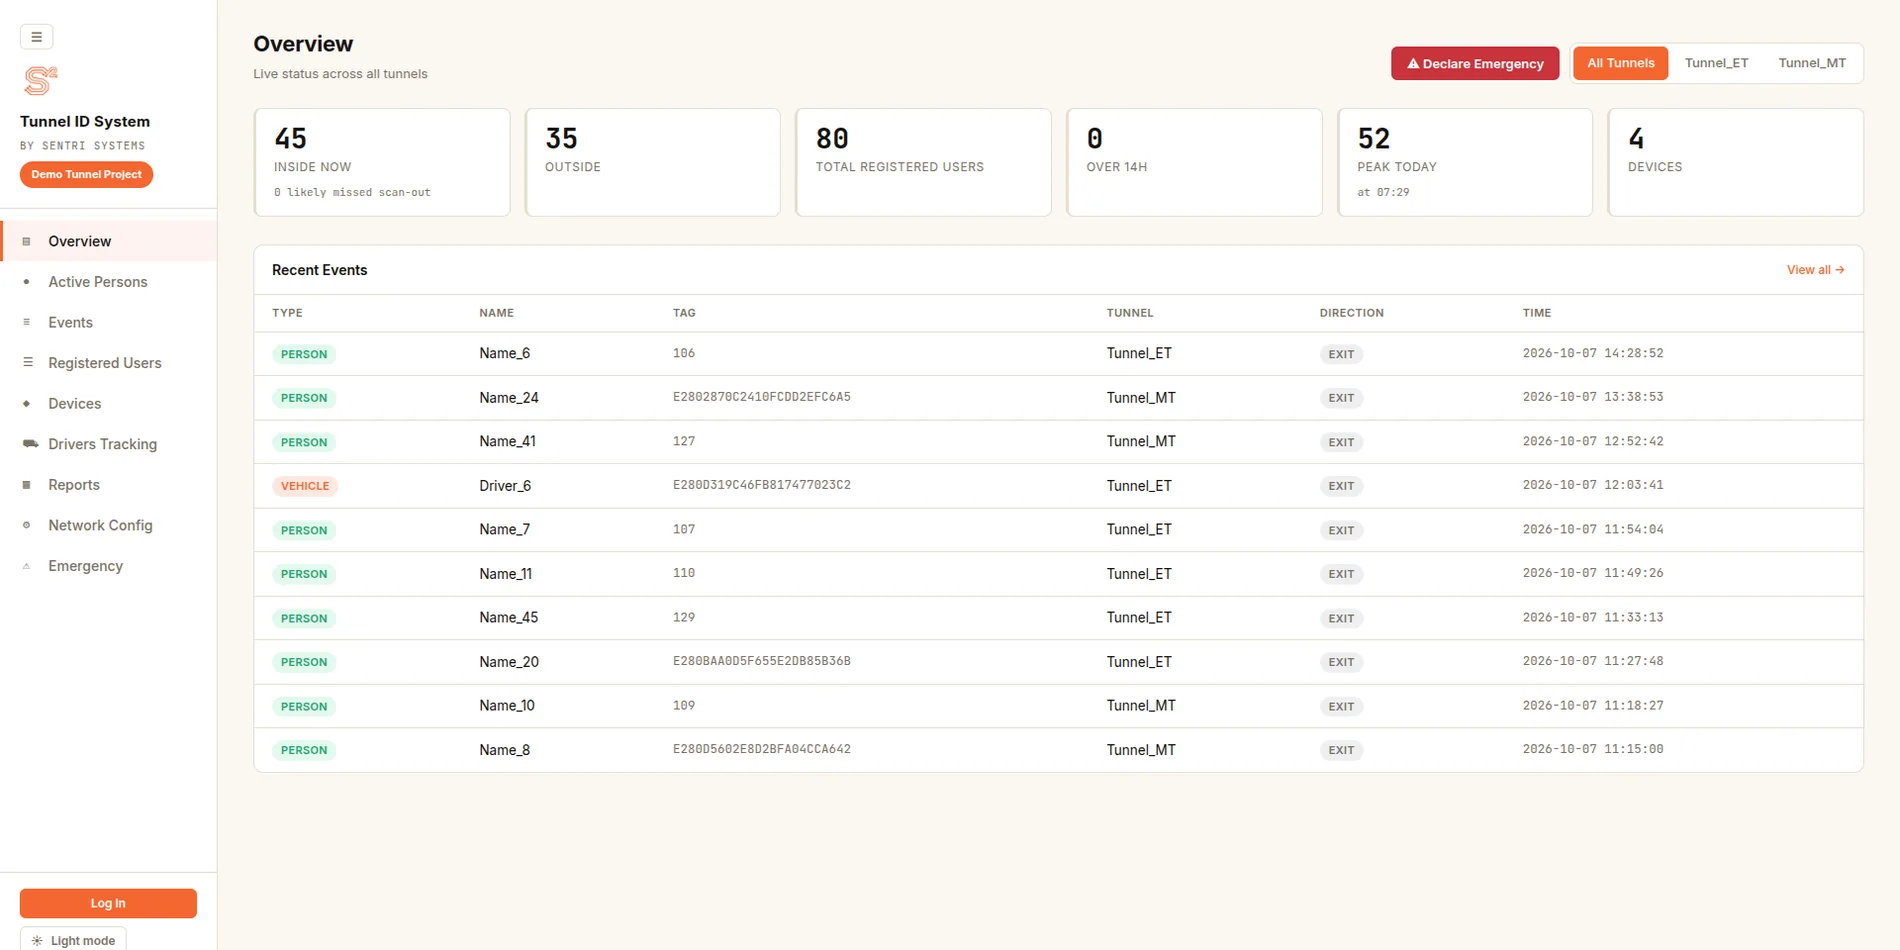Click the Registered Users sidebar icon

click(27, 363)
